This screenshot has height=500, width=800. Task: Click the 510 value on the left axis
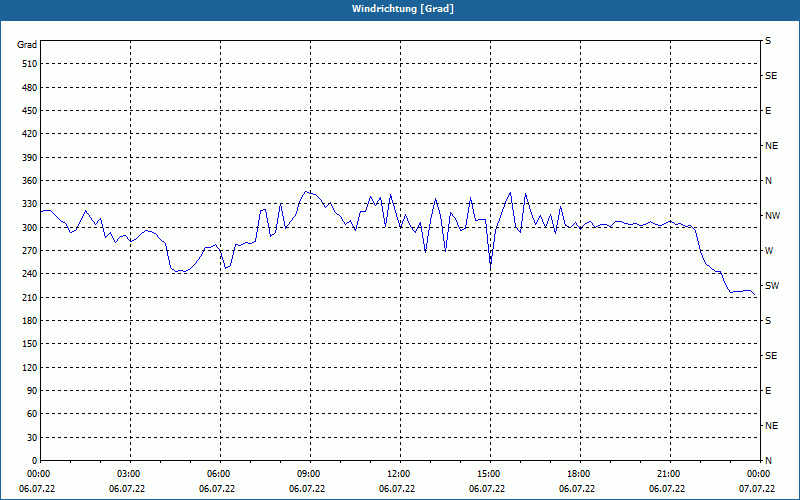point(30,64)
